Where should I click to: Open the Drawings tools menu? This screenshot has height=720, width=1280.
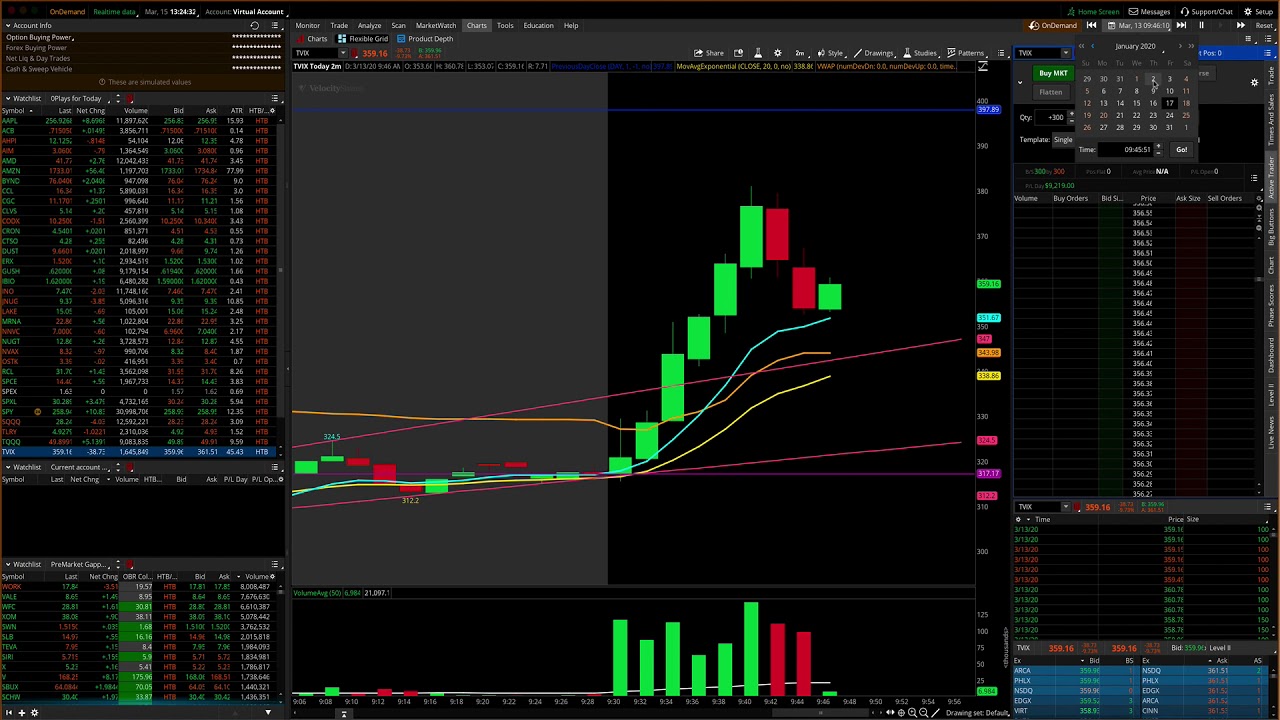(x=873, y=53)
